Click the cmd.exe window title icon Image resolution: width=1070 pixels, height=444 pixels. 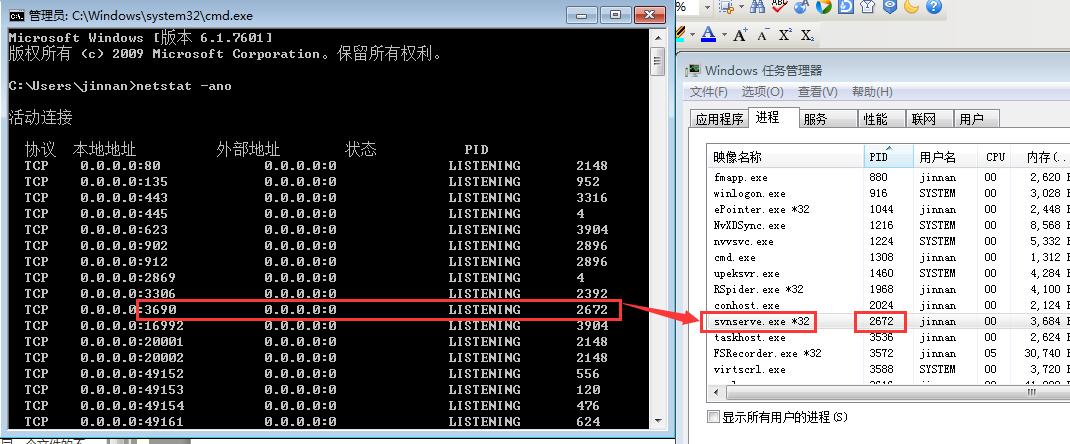16,15
